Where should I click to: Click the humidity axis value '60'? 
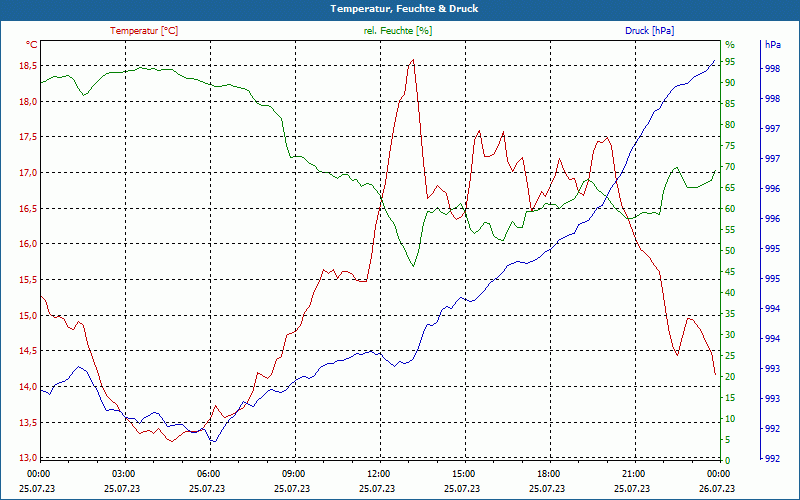[x=730, y=209]
